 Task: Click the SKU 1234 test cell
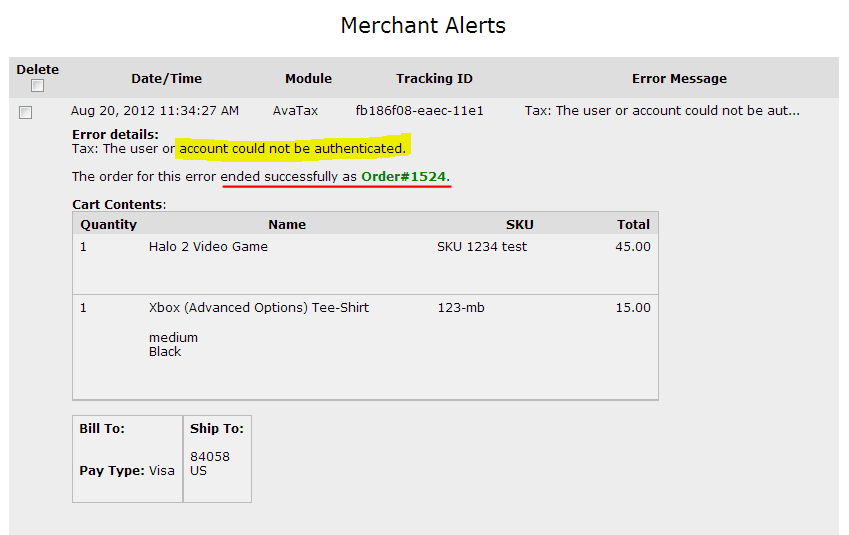[482, 247]
